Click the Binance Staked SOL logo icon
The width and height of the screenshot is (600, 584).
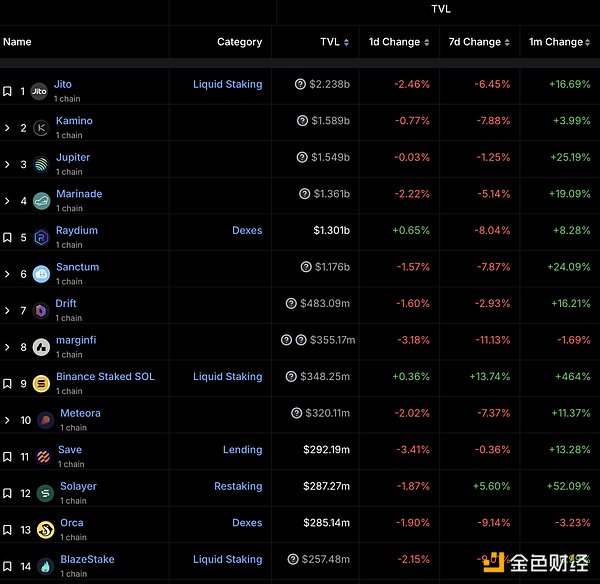[x=42, y=384]
